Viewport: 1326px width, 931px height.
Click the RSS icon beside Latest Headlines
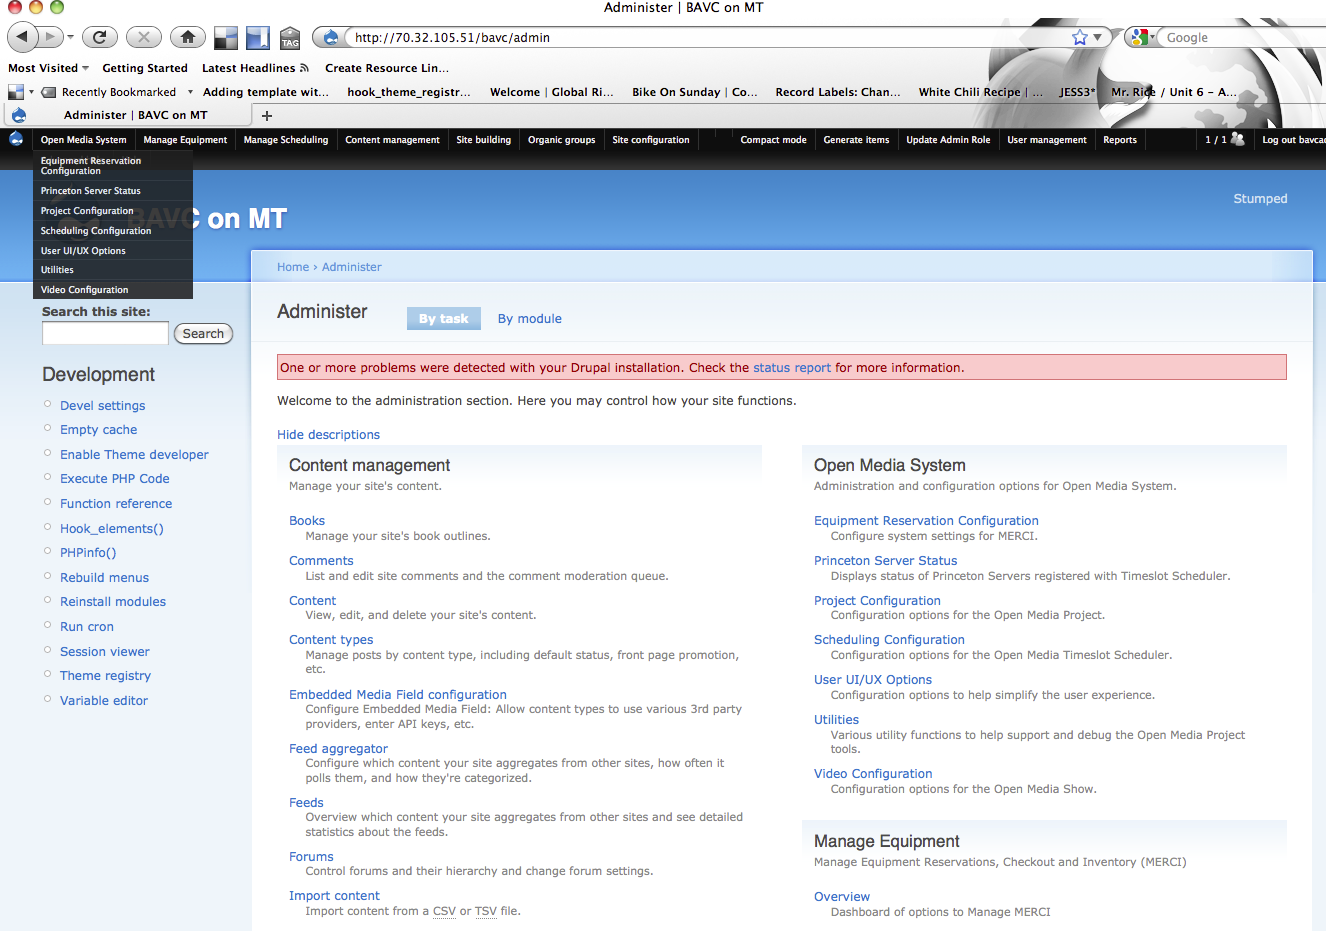(x=304, y=68)
